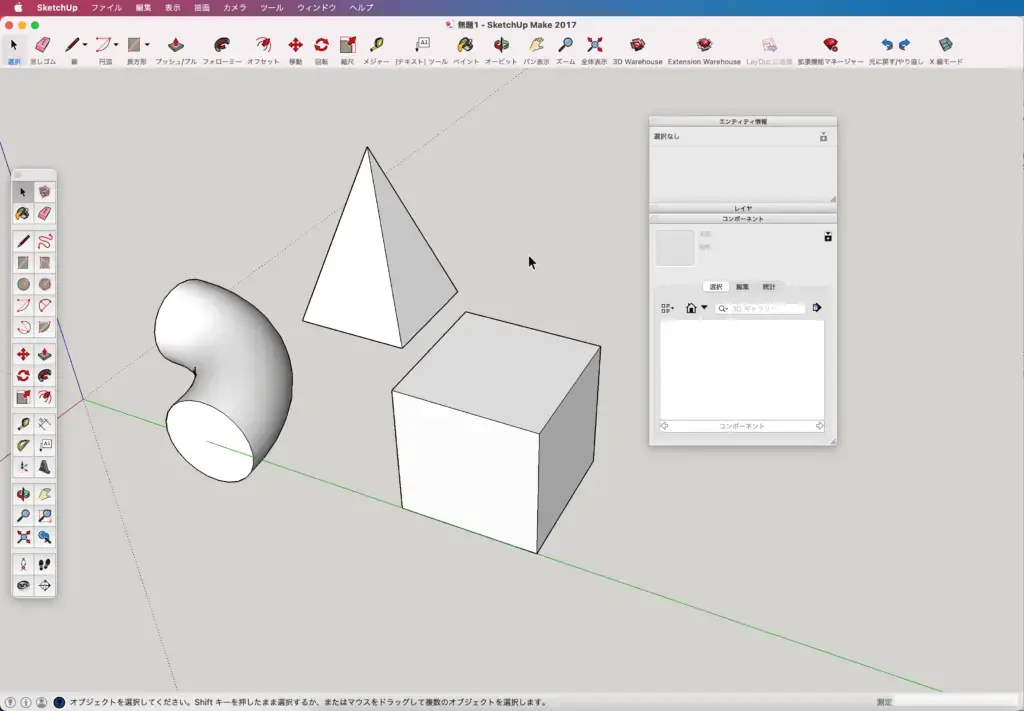Pick the Freehand tool in floating palette
This screenshot has height=711, width=1024.
point(44,242)
